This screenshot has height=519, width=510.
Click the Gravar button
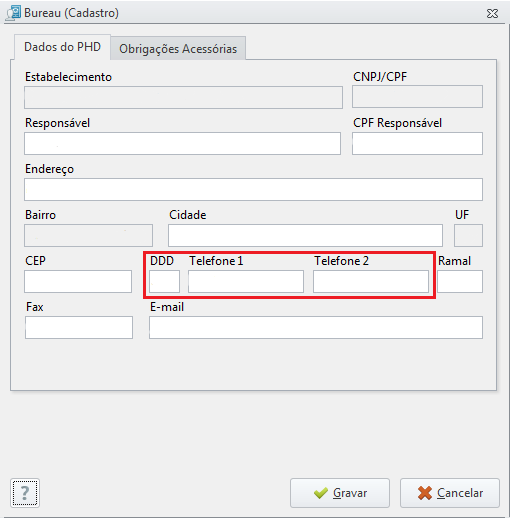pos(340,493)
